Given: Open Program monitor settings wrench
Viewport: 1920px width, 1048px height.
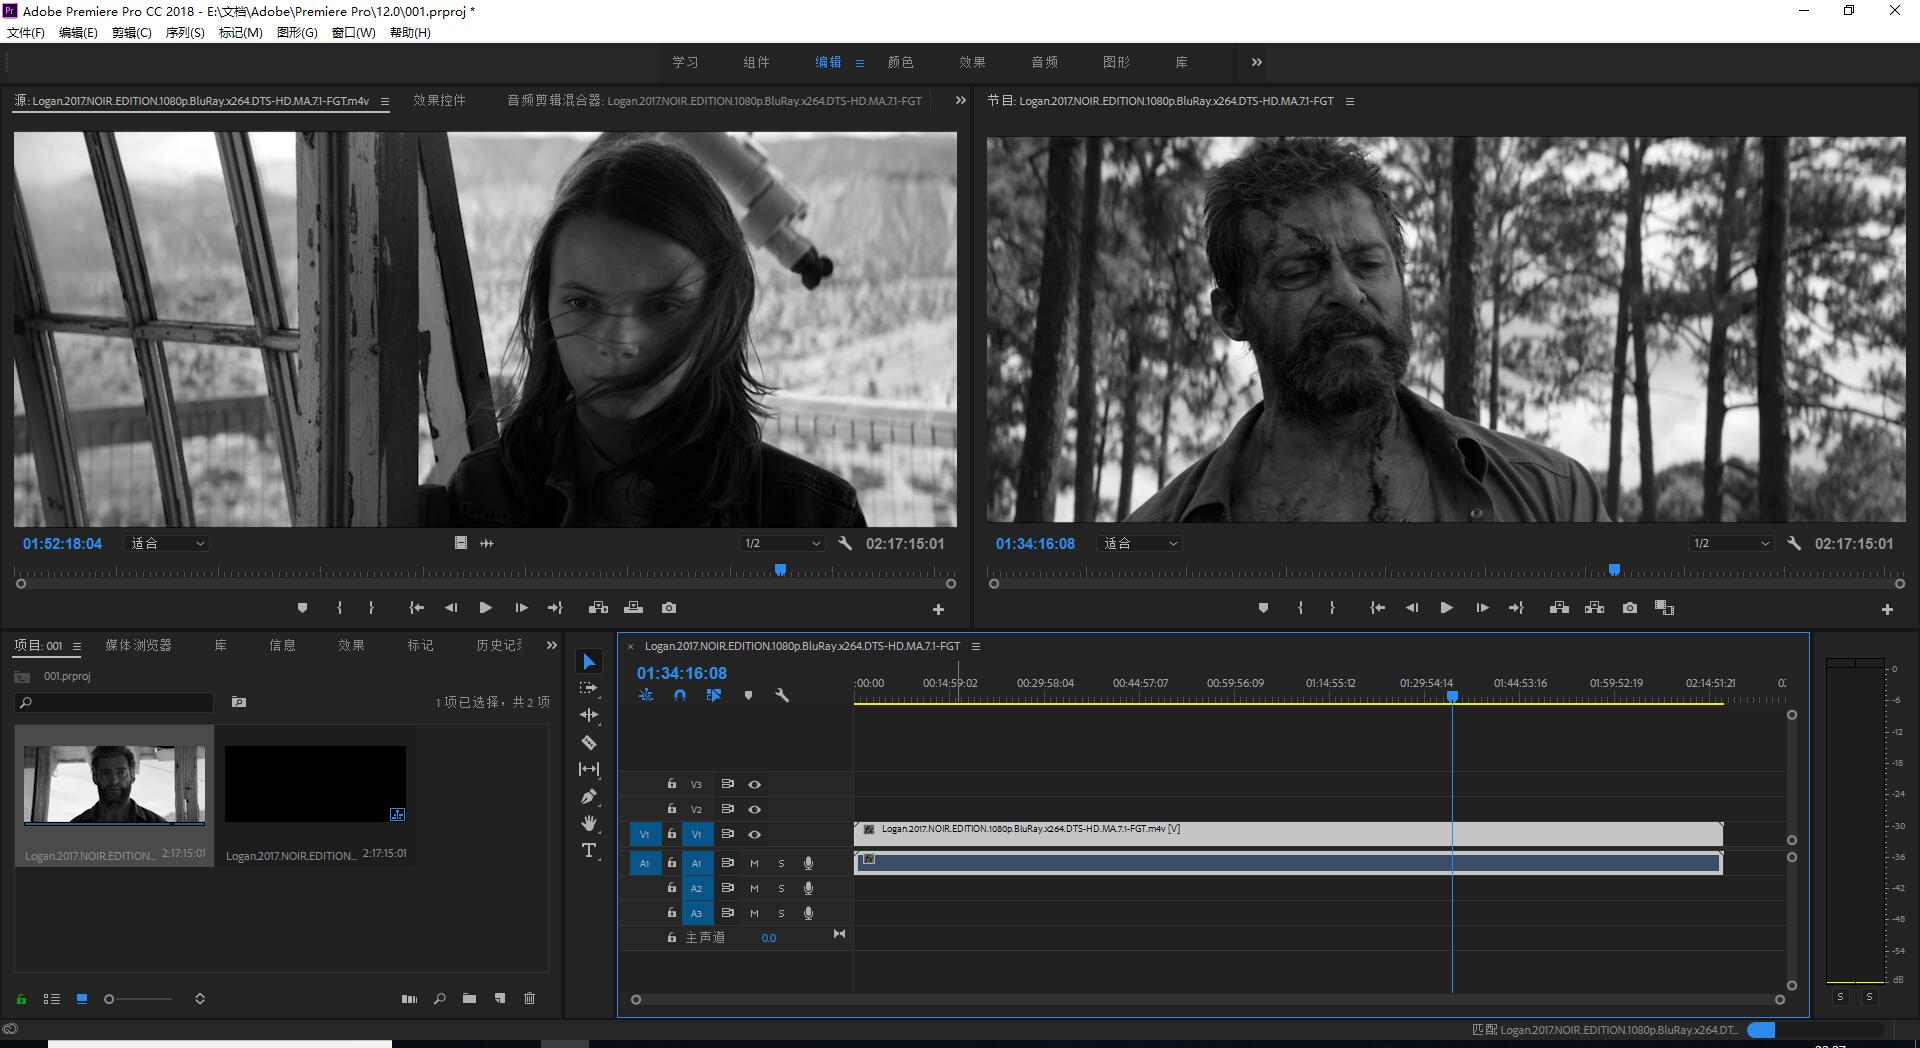Looking at the screenshot, I should coord(1794,544).
